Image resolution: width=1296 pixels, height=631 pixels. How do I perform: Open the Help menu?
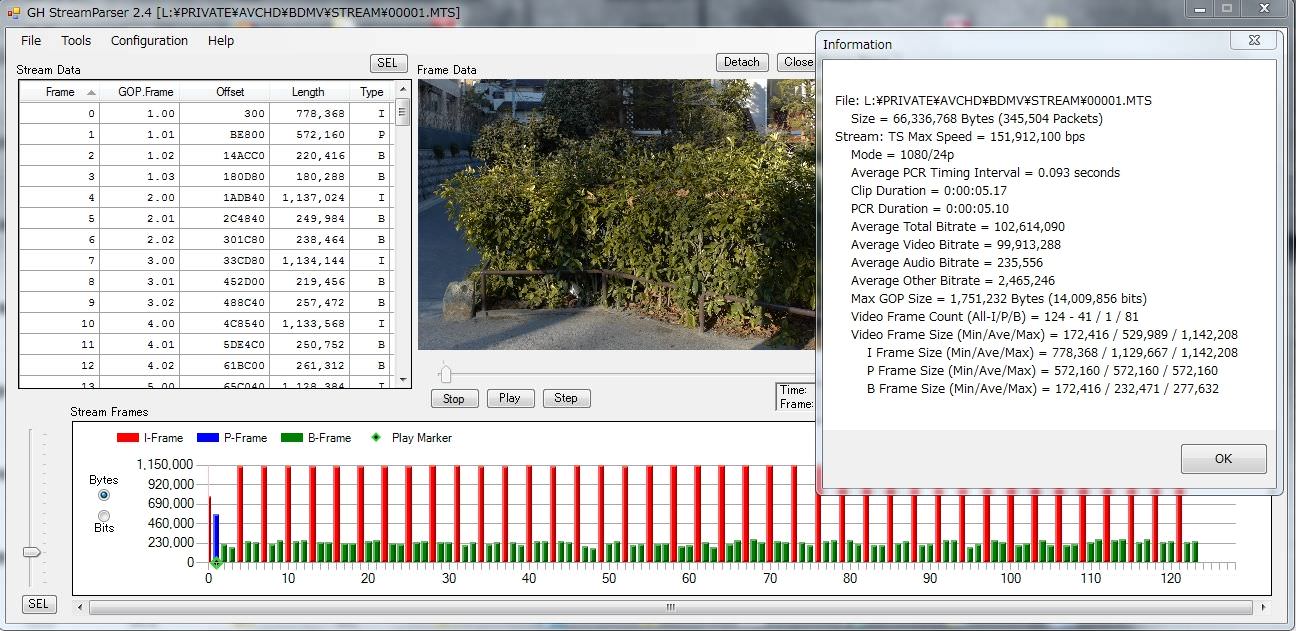tap(221, 41)
